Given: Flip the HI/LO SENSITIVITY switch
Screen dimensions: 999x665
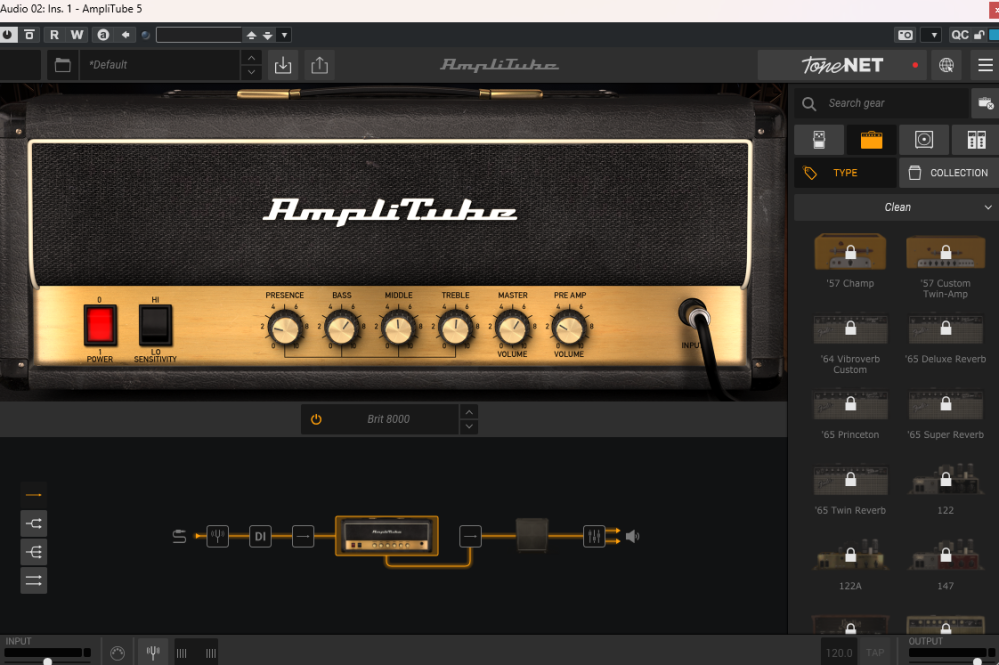Looking at the screenshot, I should click(155, 325).
